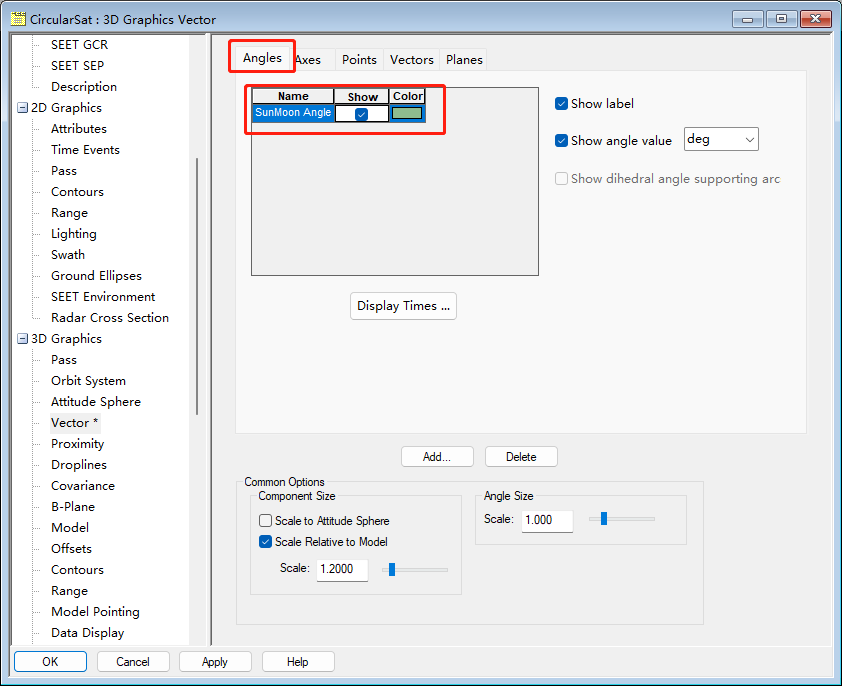
Task: Open the Planes tab
Action: coord(463,59)
